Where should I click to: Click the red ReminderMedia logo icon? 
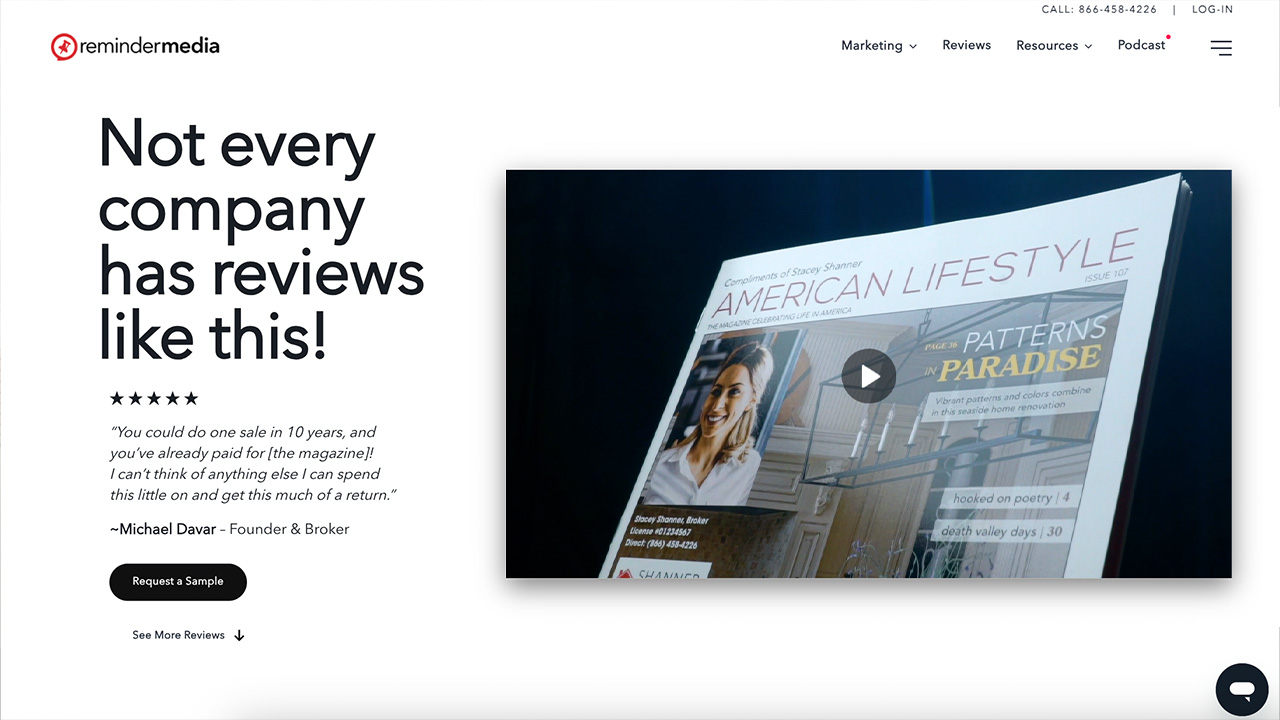tap(63, 46)
